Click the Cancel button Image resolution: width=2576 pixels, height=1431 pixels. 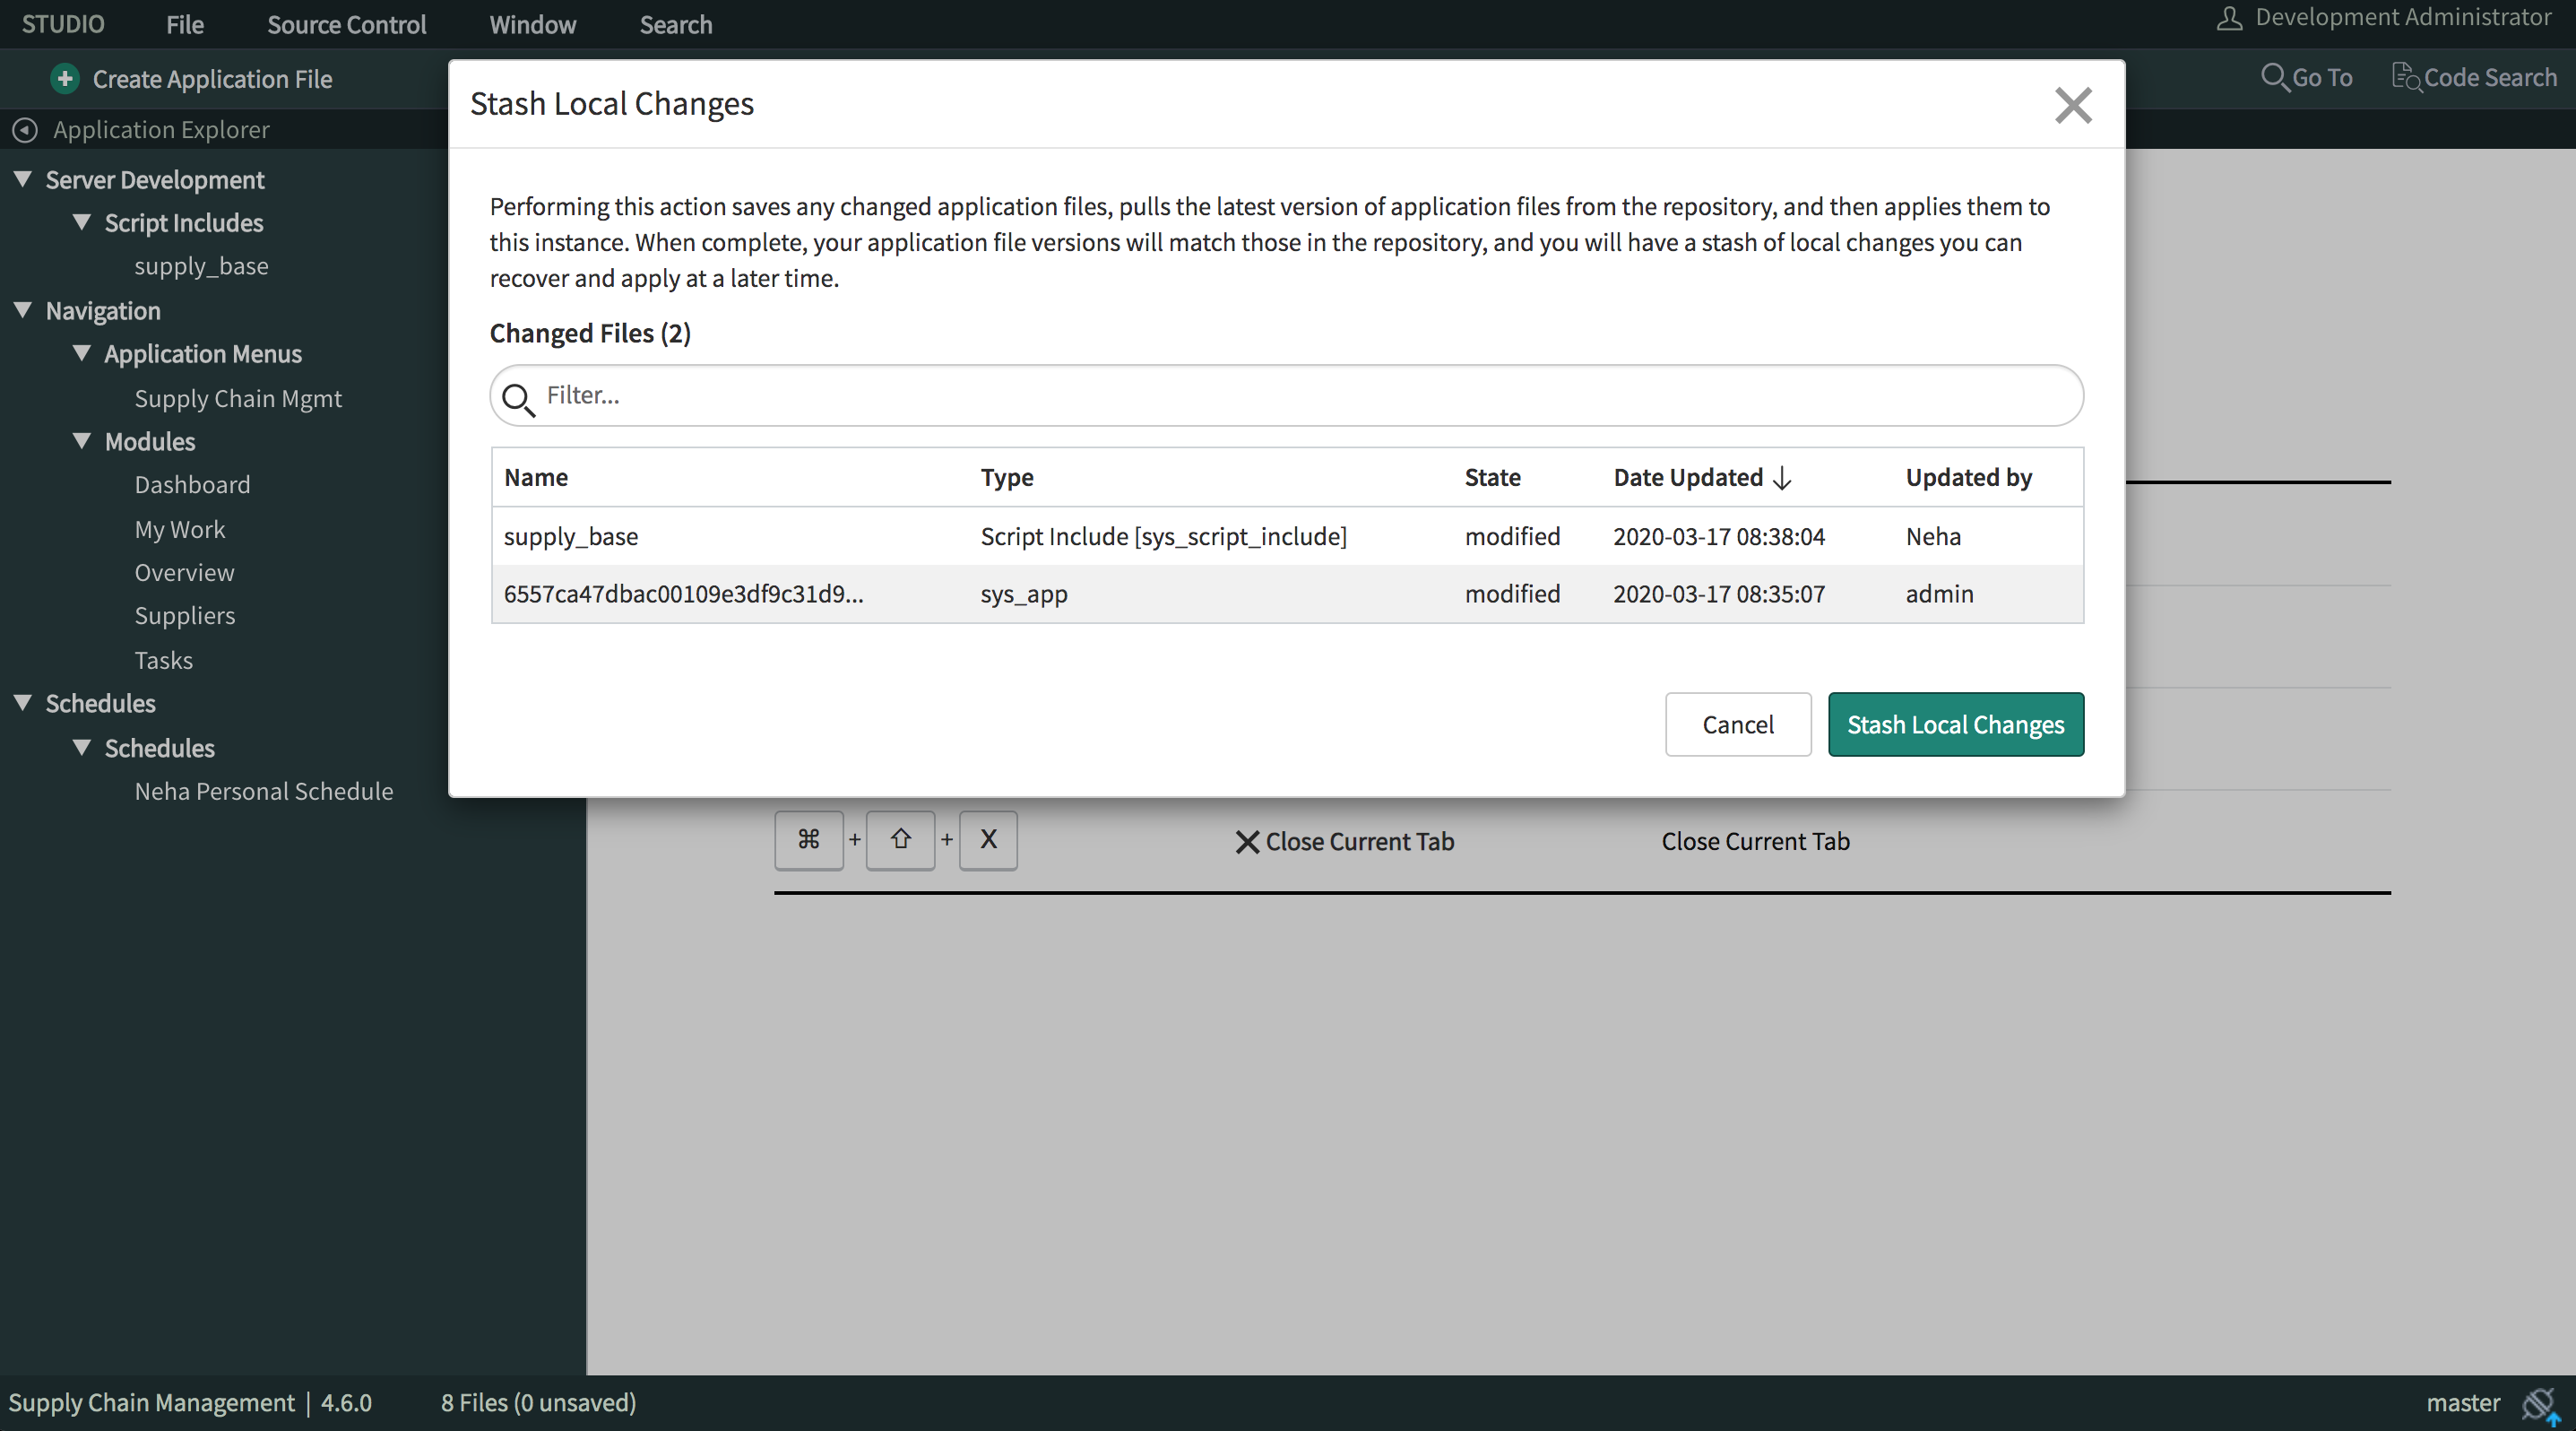click(x=1738, y=724)
